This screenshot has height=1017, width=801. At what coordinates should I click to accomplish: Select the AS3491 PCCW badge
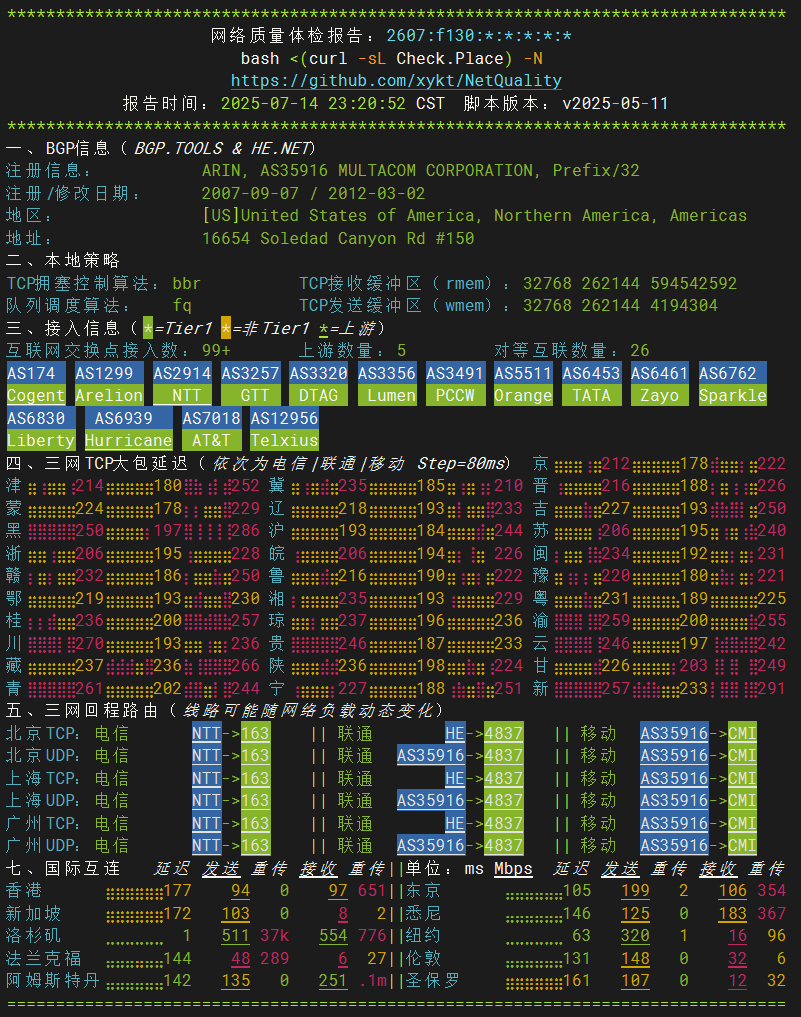click(455, 384)
